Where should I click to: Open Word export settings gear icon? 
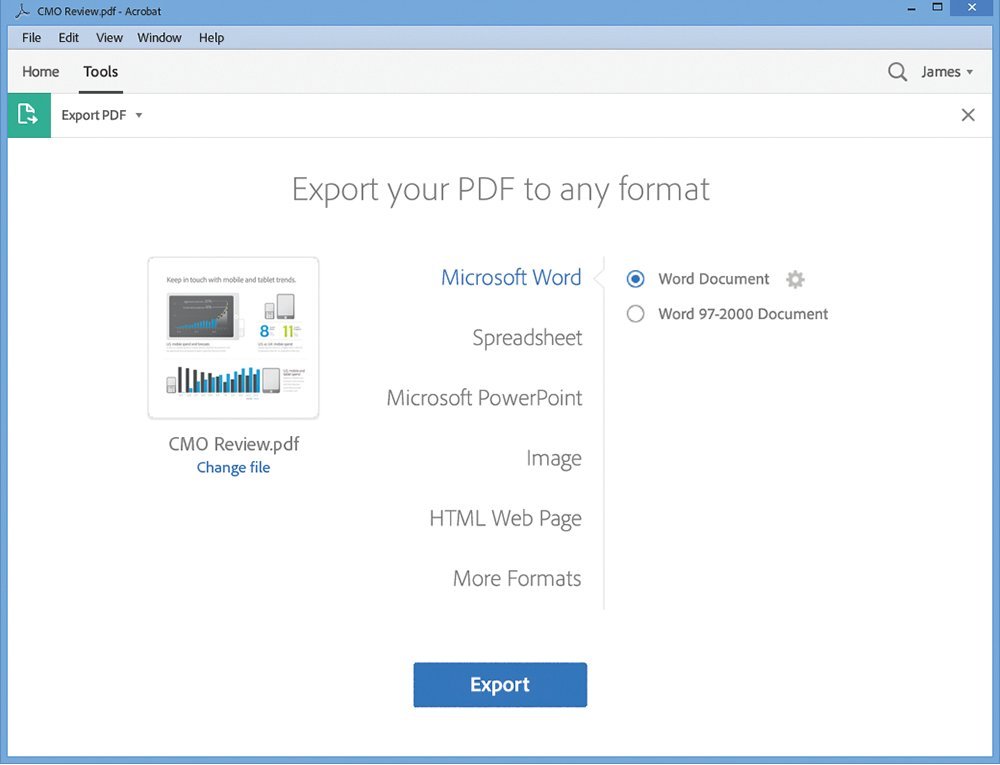[795, 279]
